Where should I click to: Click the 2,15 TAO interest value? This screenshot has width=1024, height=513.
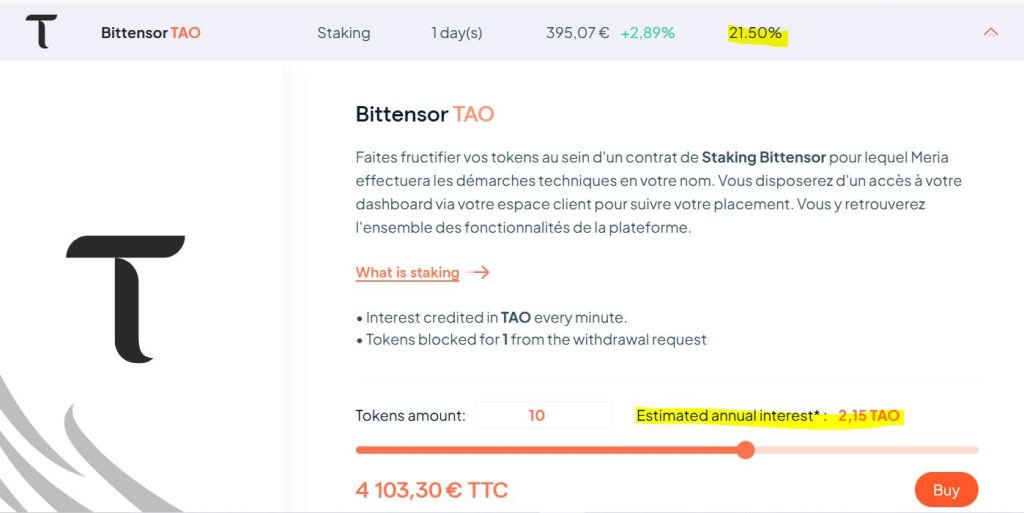pyautogui.click(x=869, y=415)
